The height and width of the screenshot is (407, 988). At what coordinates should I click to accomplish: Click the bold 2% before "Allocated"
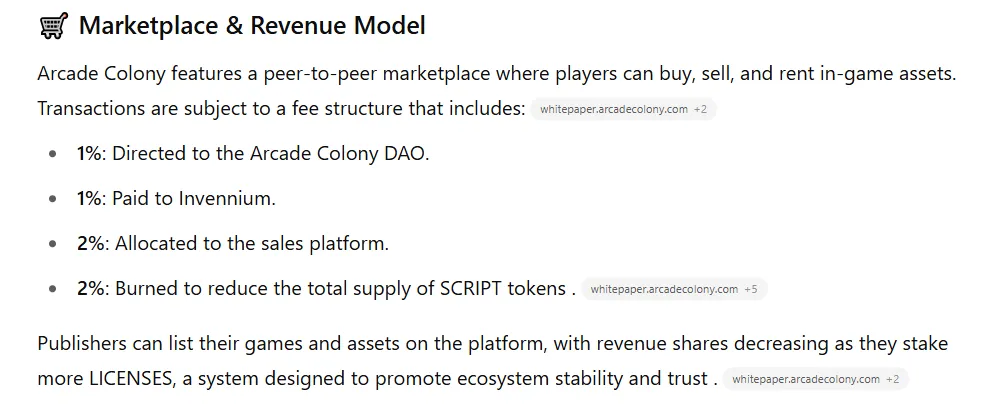[x=90, y=243]
